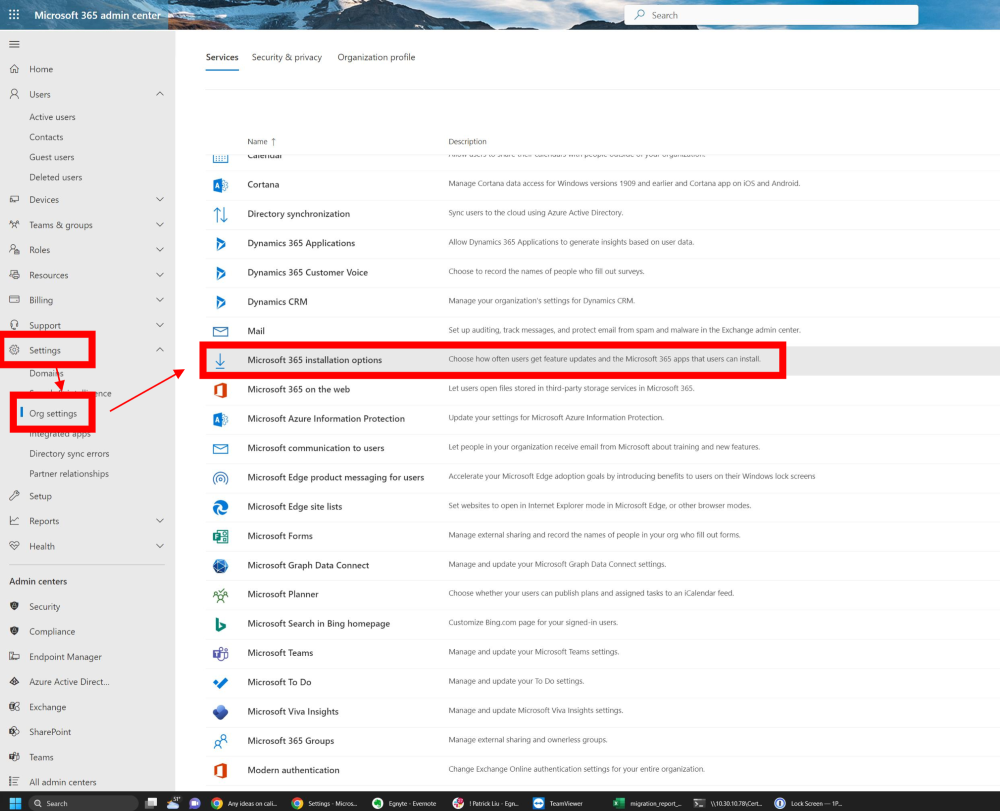Click the Cortana service icon
Image resolution: width=1000 pixels, height=811 pixels.
coord(220,184)
